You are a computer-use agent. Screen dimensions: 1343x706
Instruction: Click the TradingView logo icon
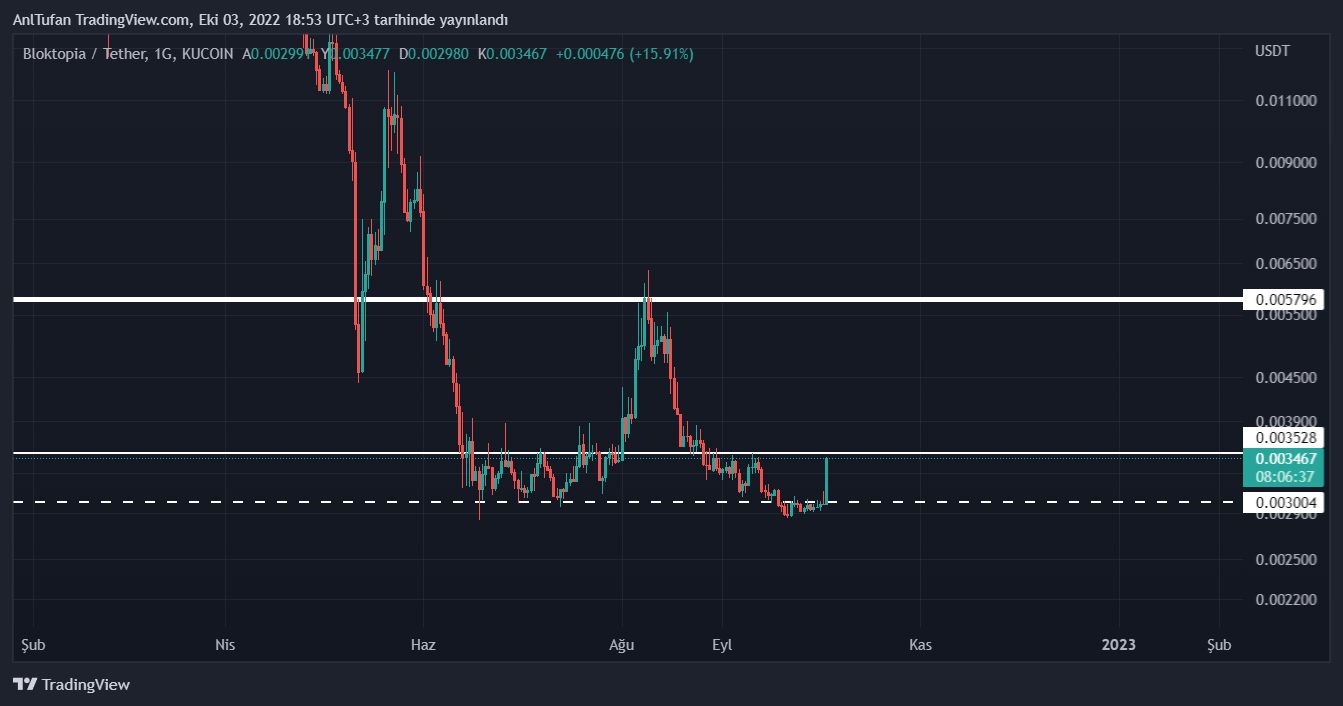click(x=25, y=685)
